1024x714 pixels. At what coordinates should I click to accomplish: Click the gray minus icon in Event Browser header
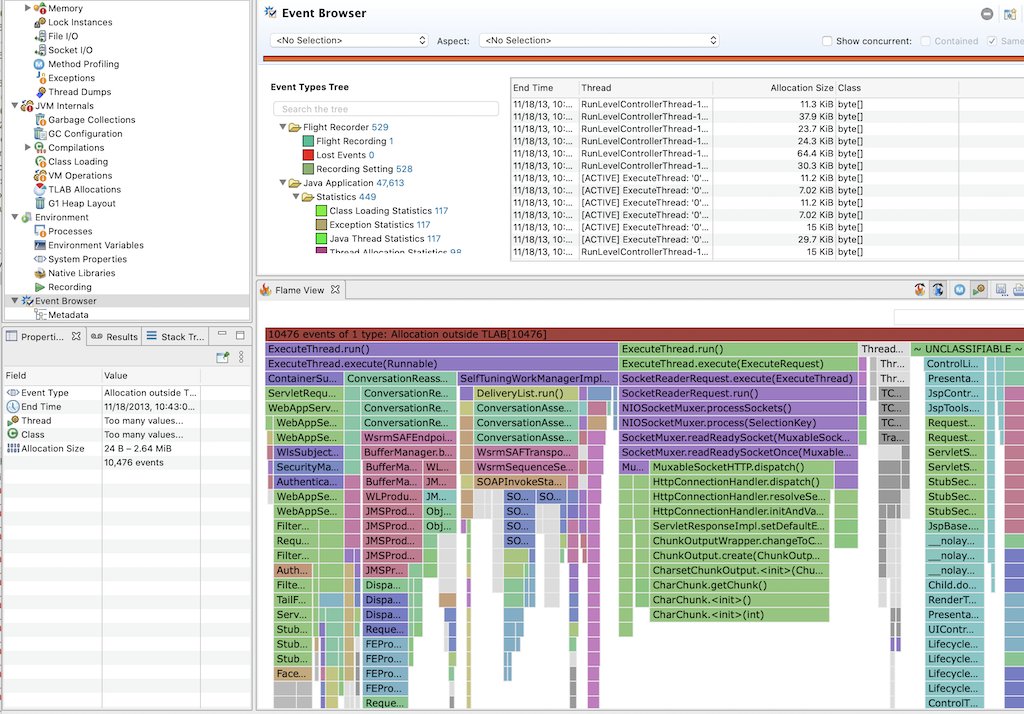987,14
